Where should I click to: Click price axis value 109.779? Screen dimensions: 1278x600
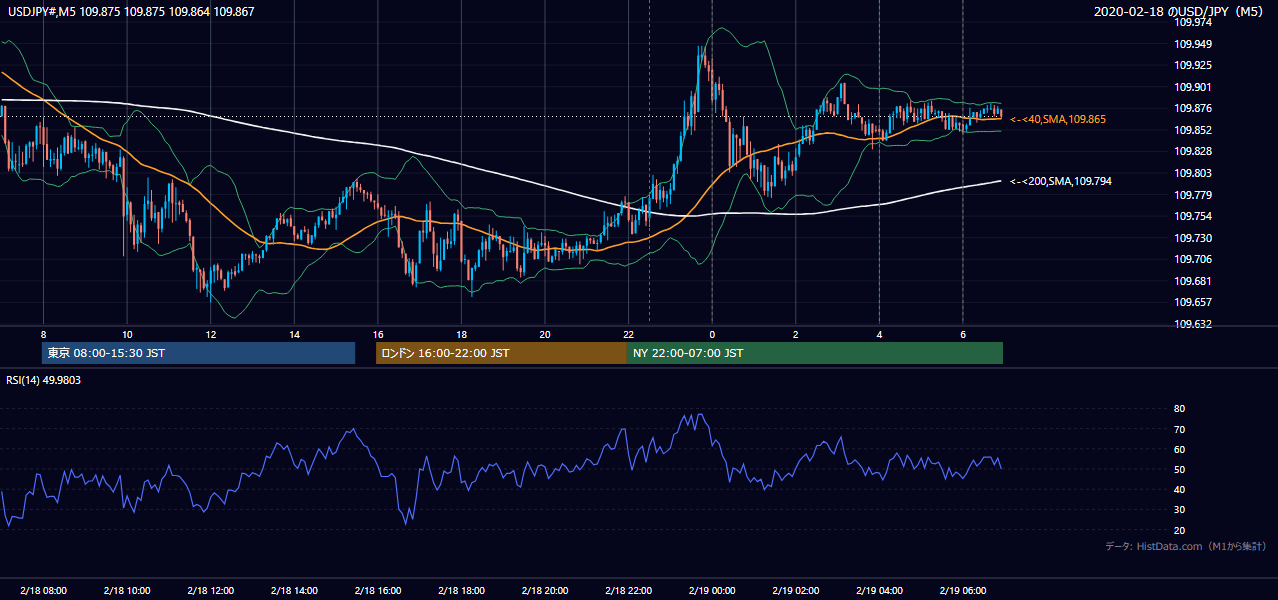pyautogui.click(x=1192, y=195)
